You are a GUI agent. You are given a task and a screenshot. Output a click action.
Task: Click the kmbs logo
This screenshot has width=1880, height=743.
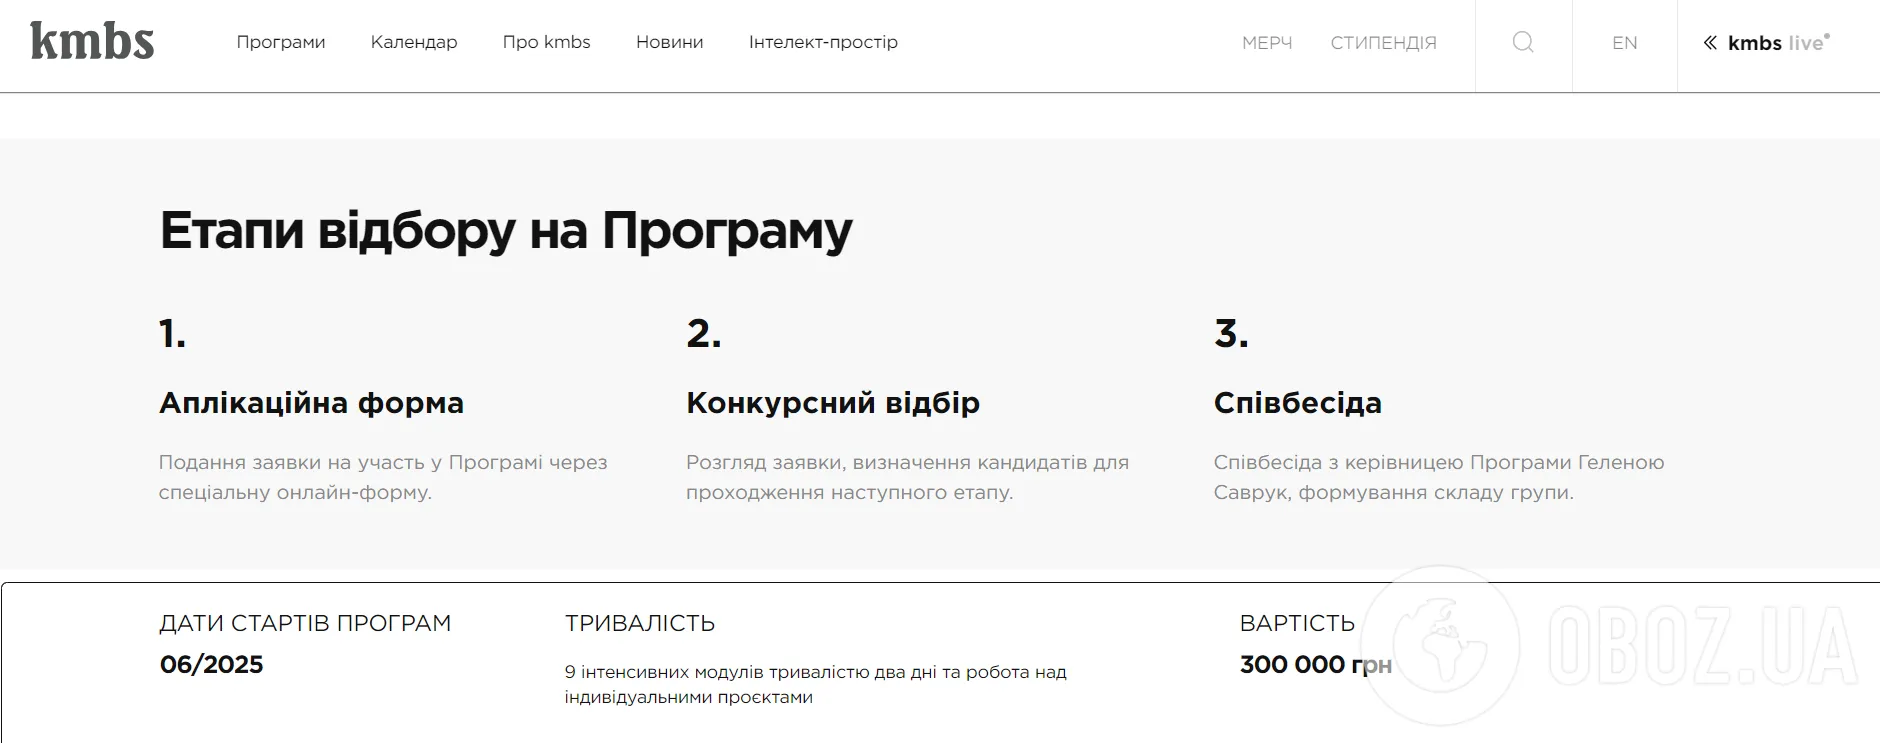(x=92, y=41)
